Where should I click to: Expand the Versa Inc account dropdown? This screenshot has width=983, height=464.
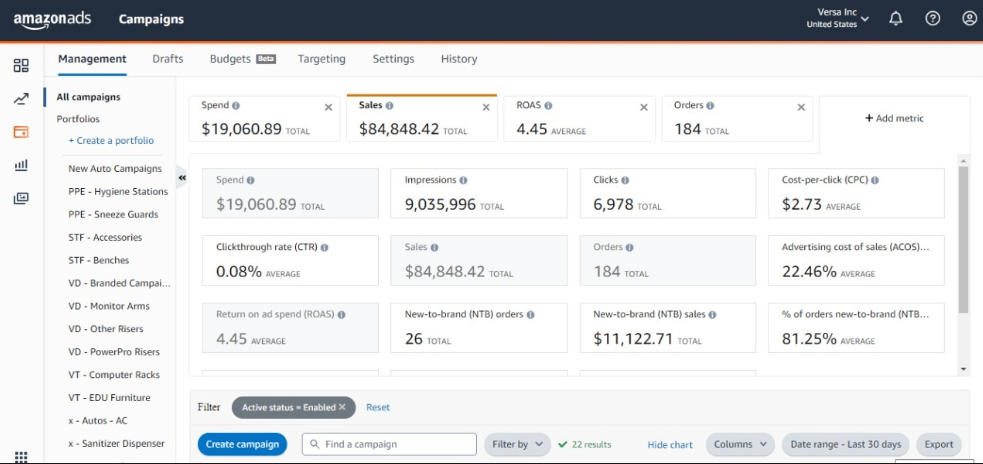coord(838,18)
